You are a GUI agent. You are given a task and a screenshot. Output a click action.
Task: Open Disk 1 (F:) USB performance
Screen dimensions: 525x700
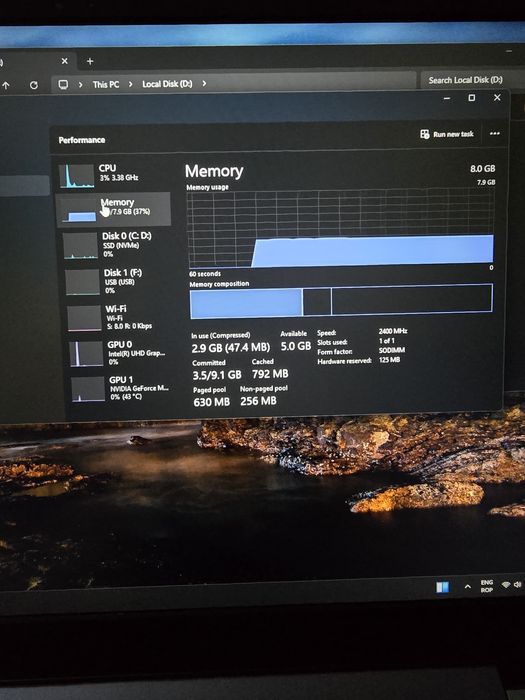pos(116,281)
